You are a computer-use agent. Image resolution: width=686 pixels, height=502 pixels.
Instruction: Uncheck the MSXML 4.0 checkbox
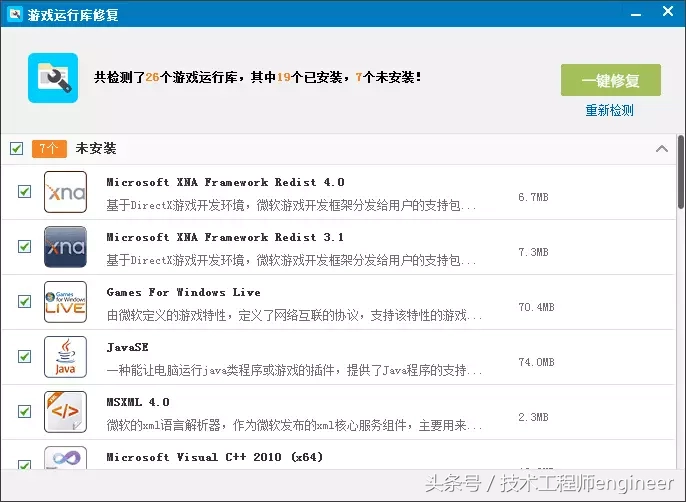[x=24, y=411]
